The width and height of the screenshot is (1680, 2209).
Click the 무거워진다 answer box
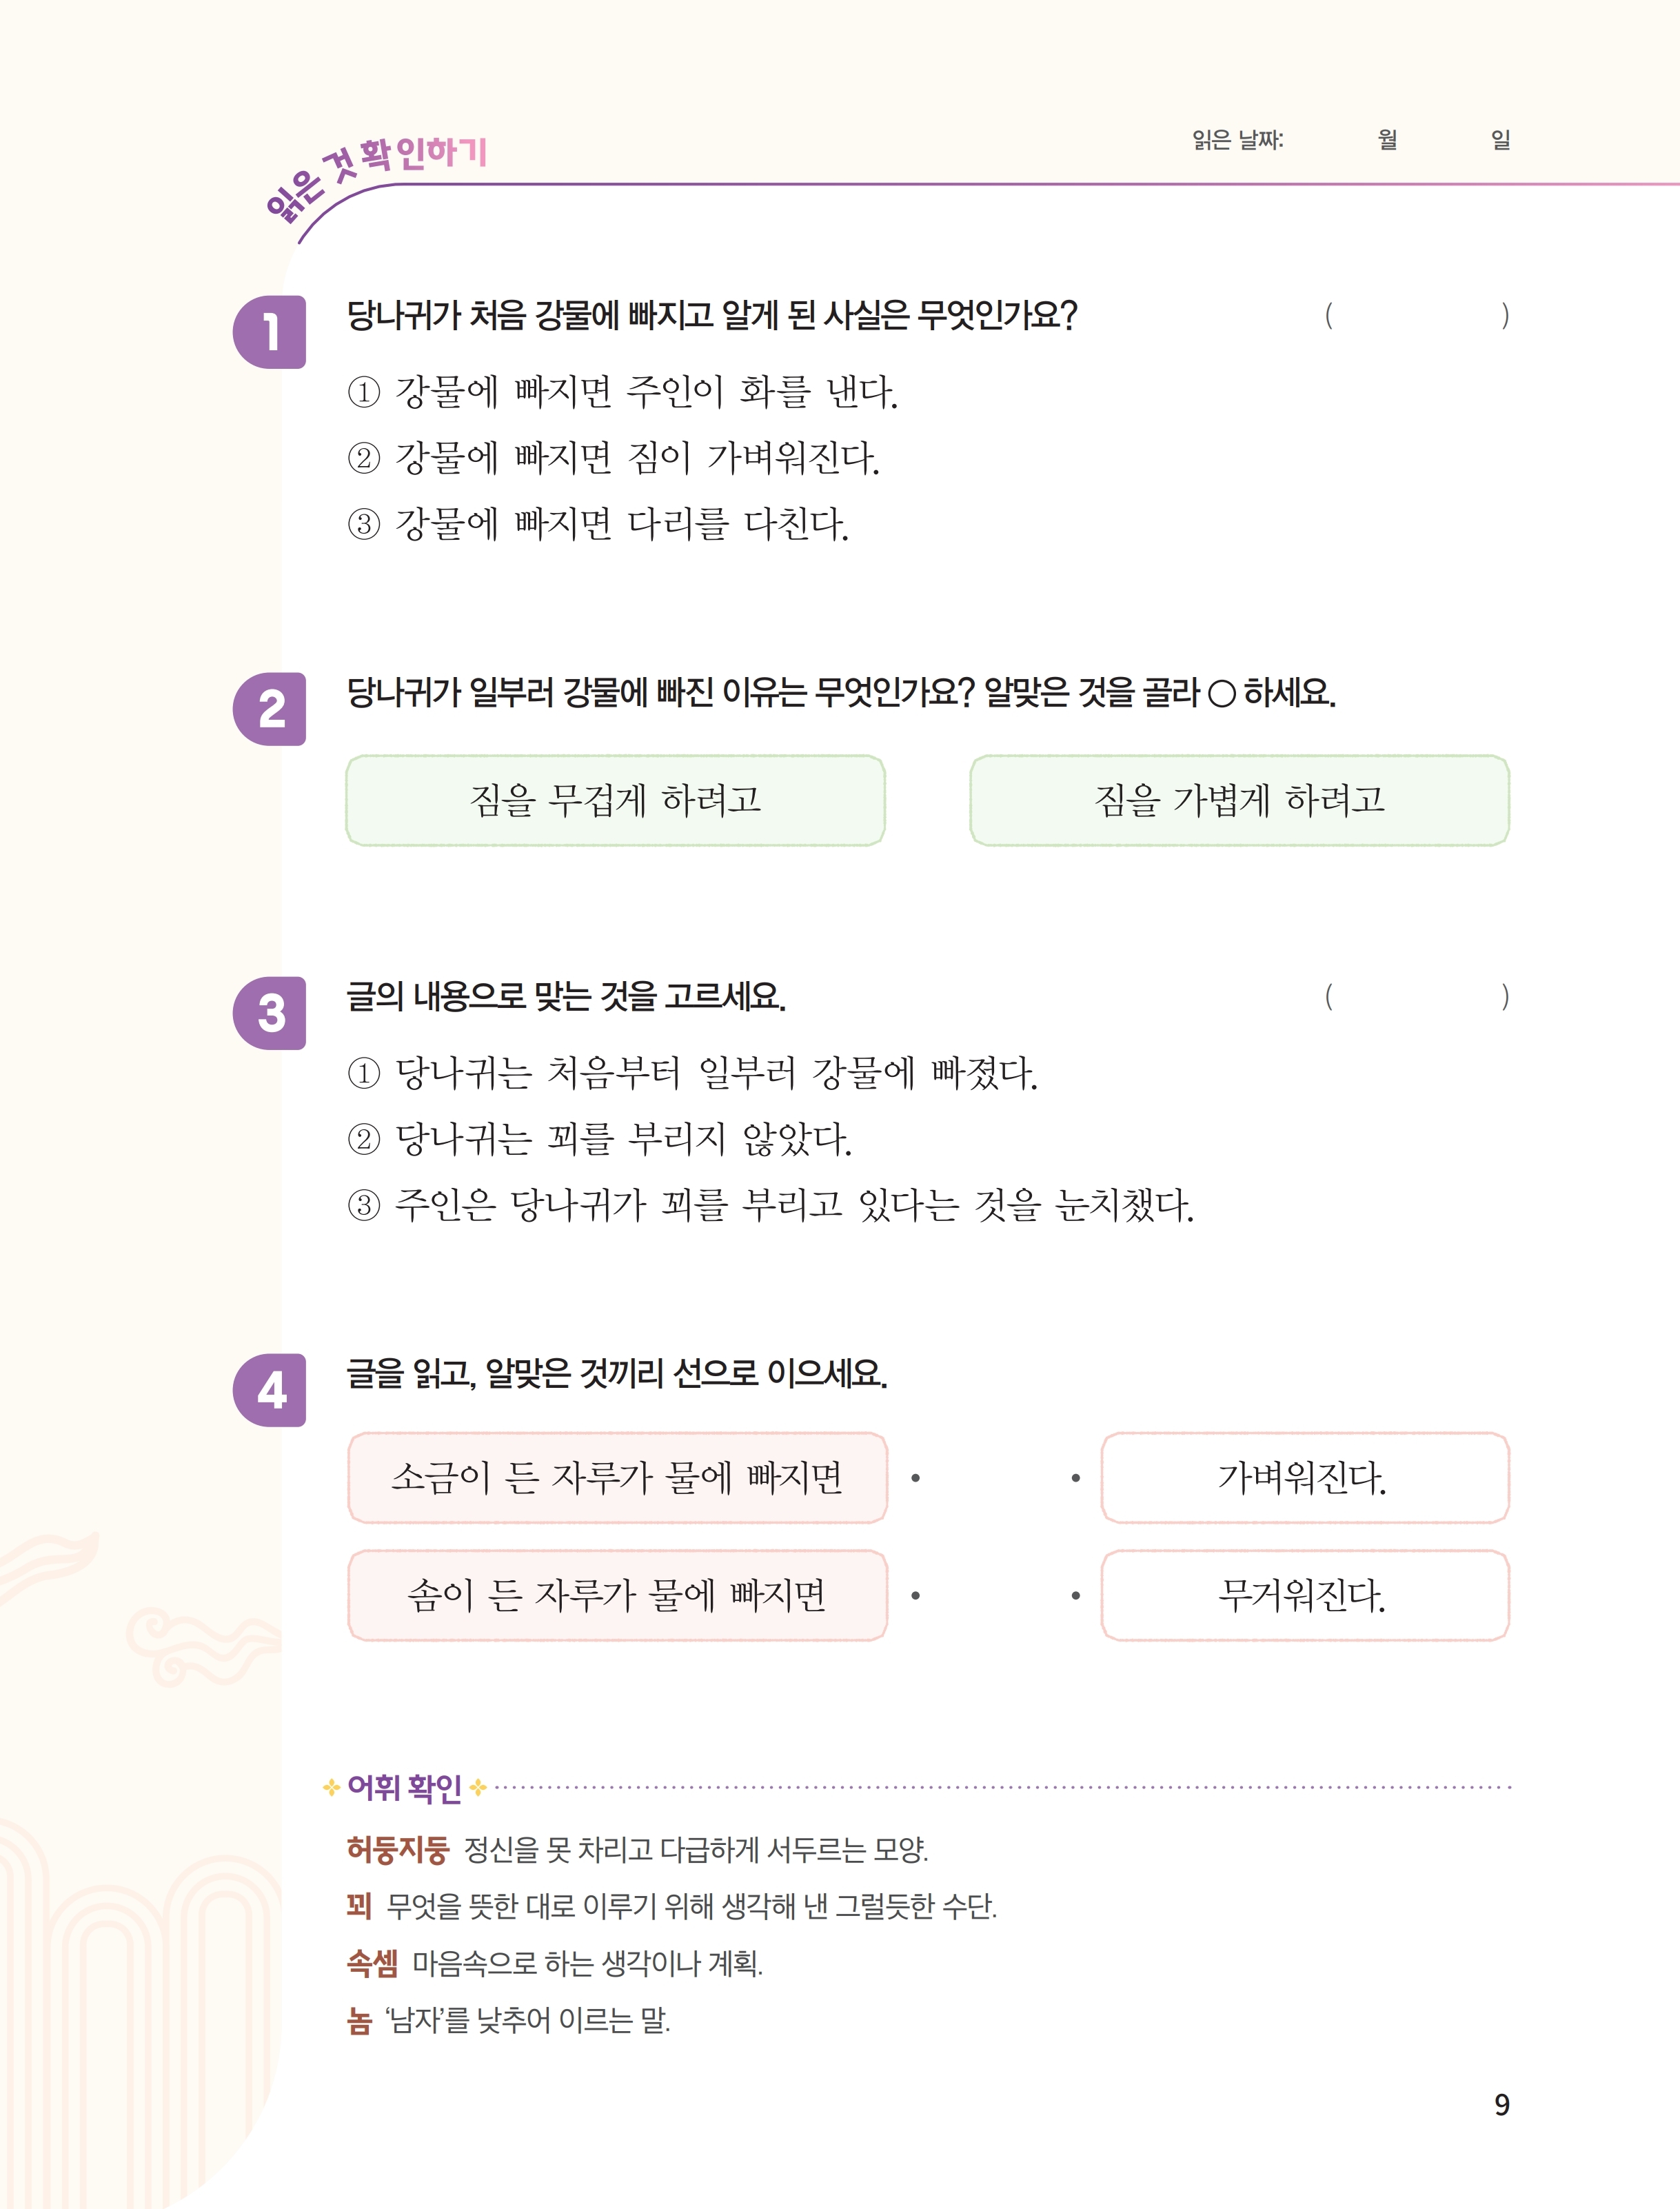tap(1305, 1595)
